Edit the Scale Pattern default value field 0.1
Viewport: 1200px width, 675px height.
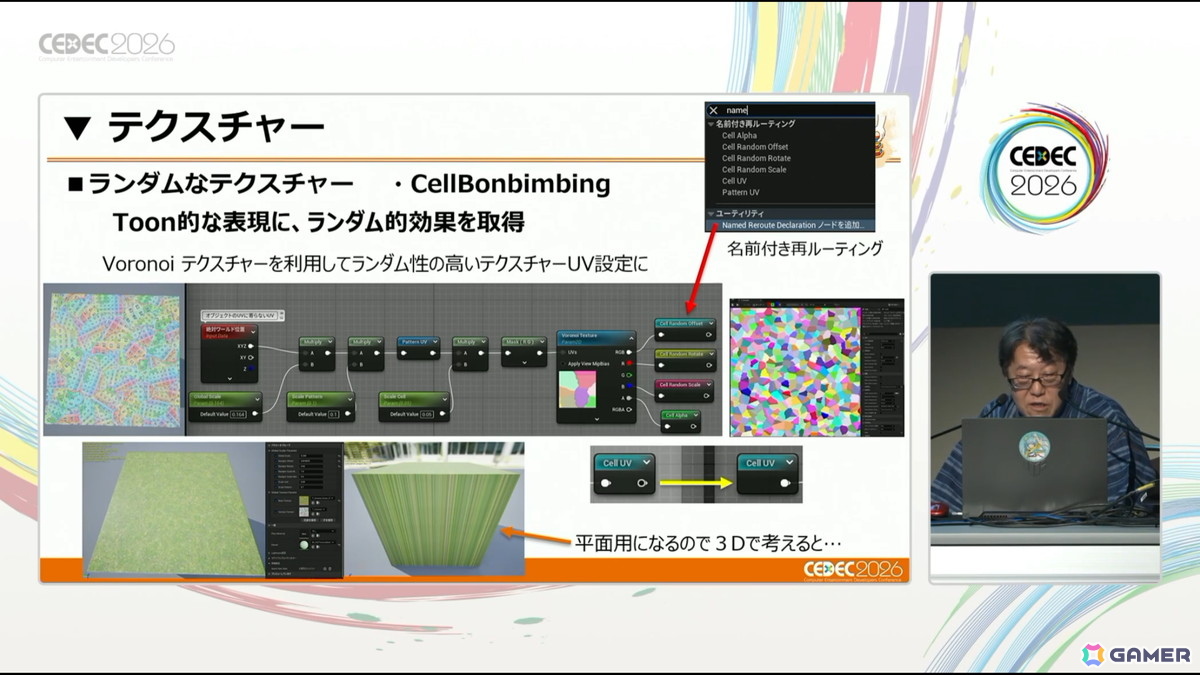coord(333,414)
